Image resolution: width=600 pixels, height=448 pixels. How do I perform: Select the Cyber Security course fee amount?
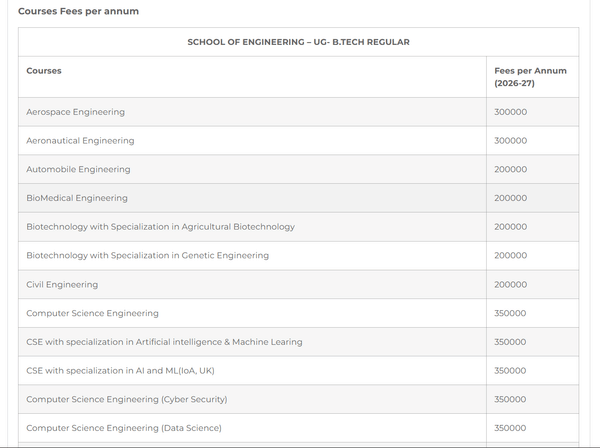pyautogui.click(x=510, y=399)
